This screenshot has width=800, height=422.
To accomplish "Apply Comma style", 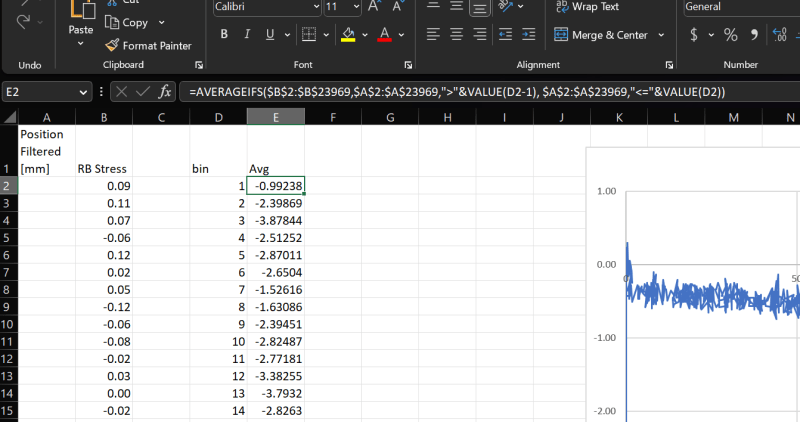I will (754, 35).
